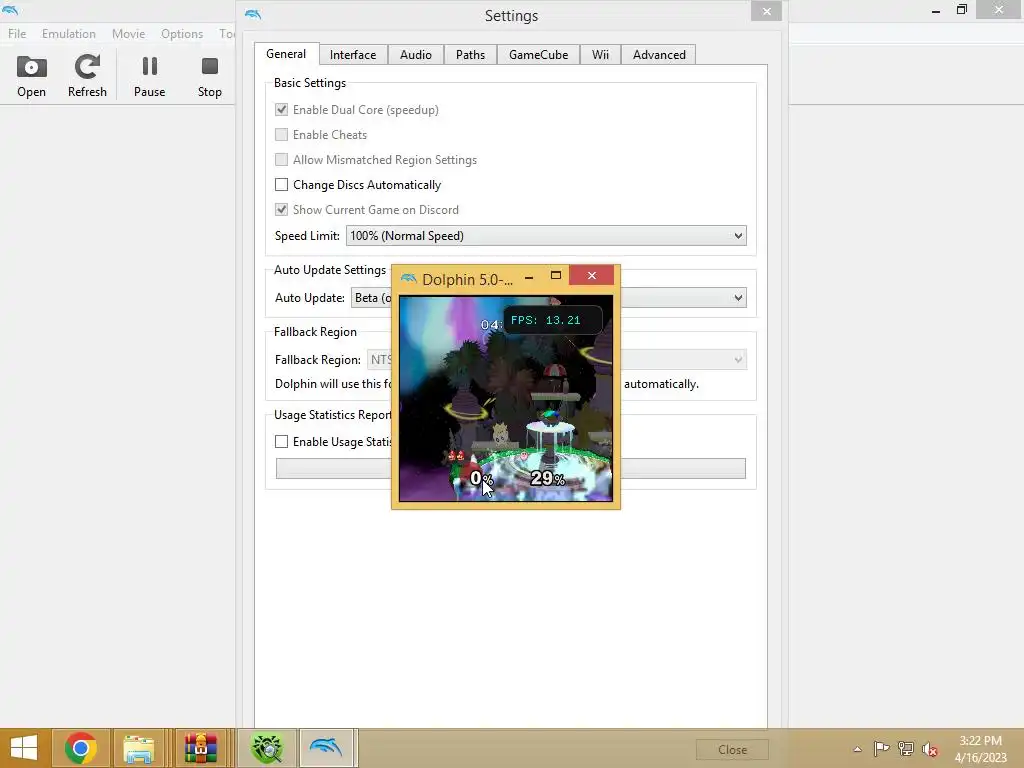The height and width of the screenshot is (768, 1024).
Task: Open the Windows Start button
Action: [24, 748]
